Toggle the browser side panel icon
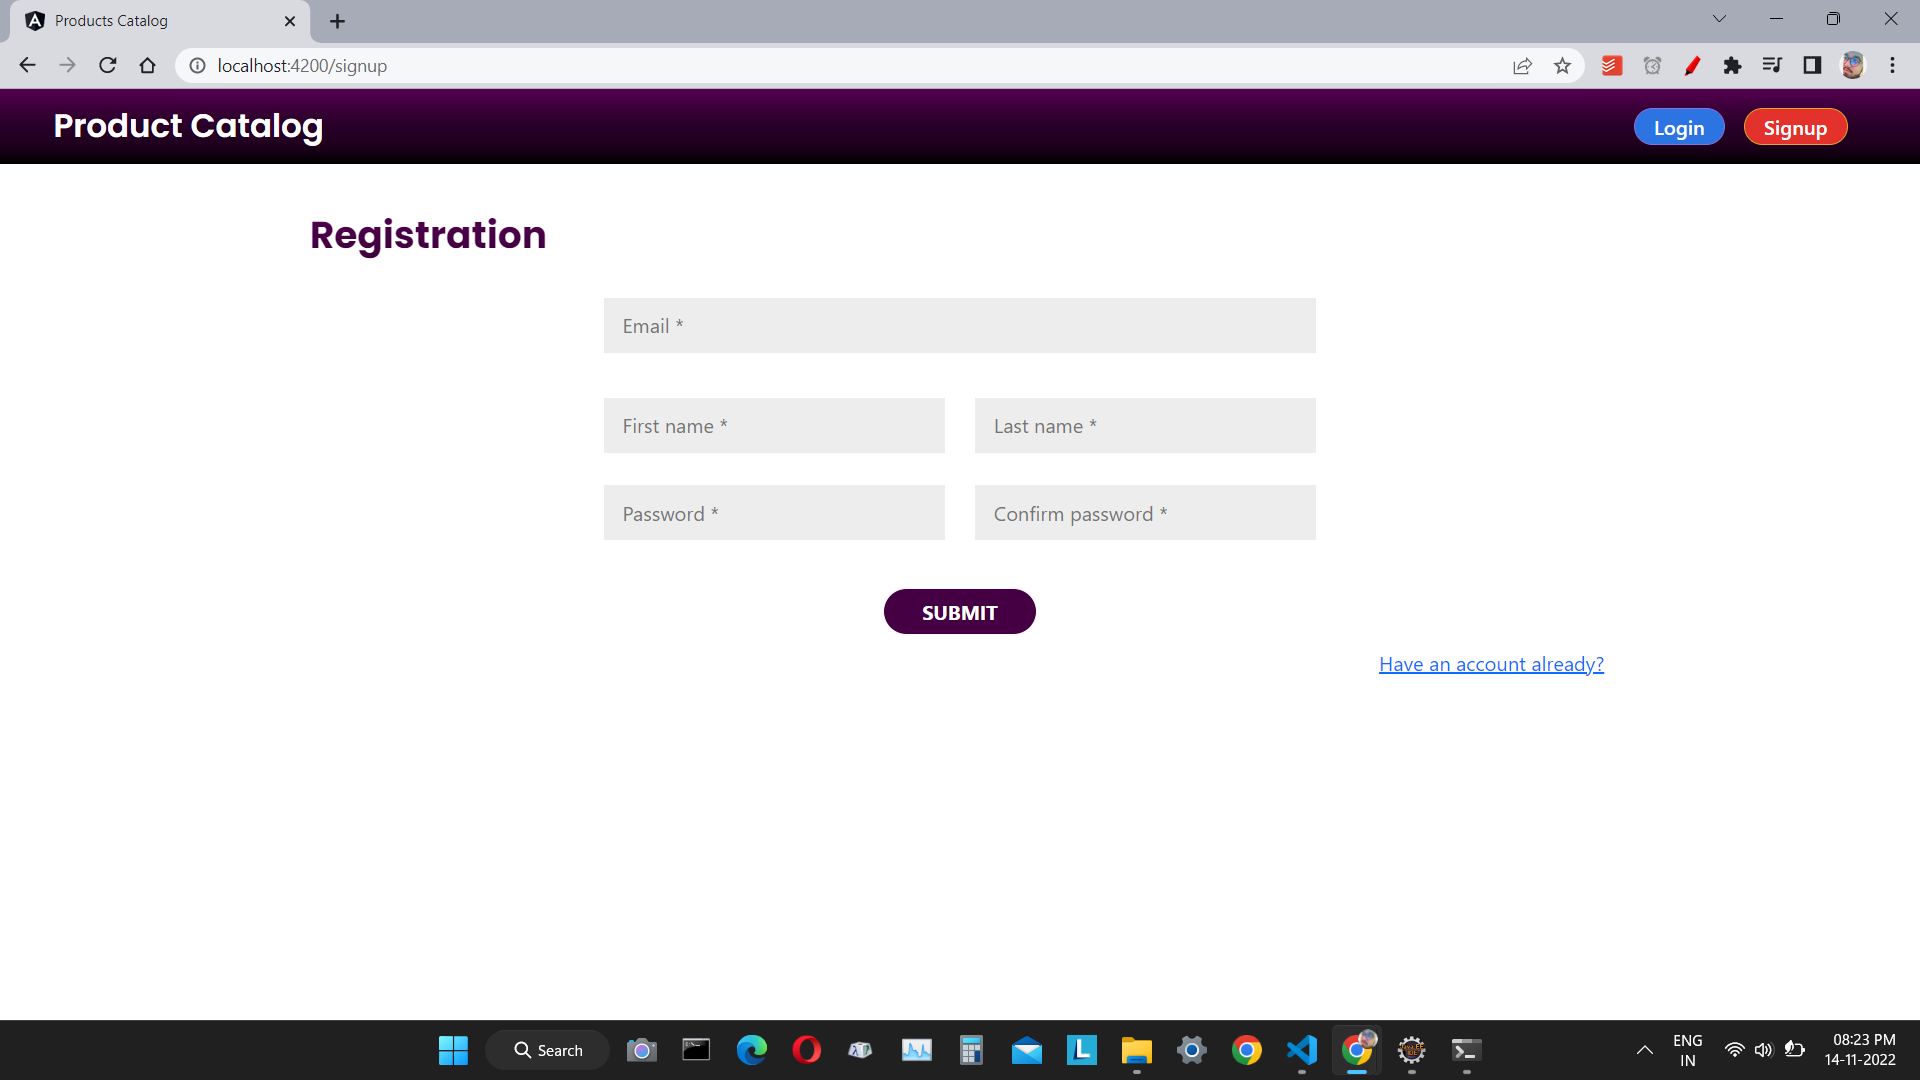Viewport: 1920px width, 1080px height. [x=1812, y=66]
